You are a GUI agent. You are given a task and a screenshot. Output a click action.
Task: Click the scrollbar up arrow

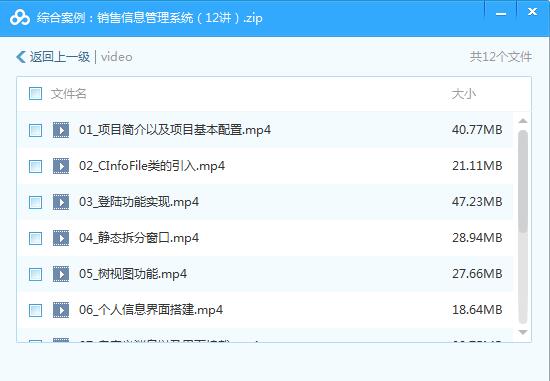pos(523,121)
